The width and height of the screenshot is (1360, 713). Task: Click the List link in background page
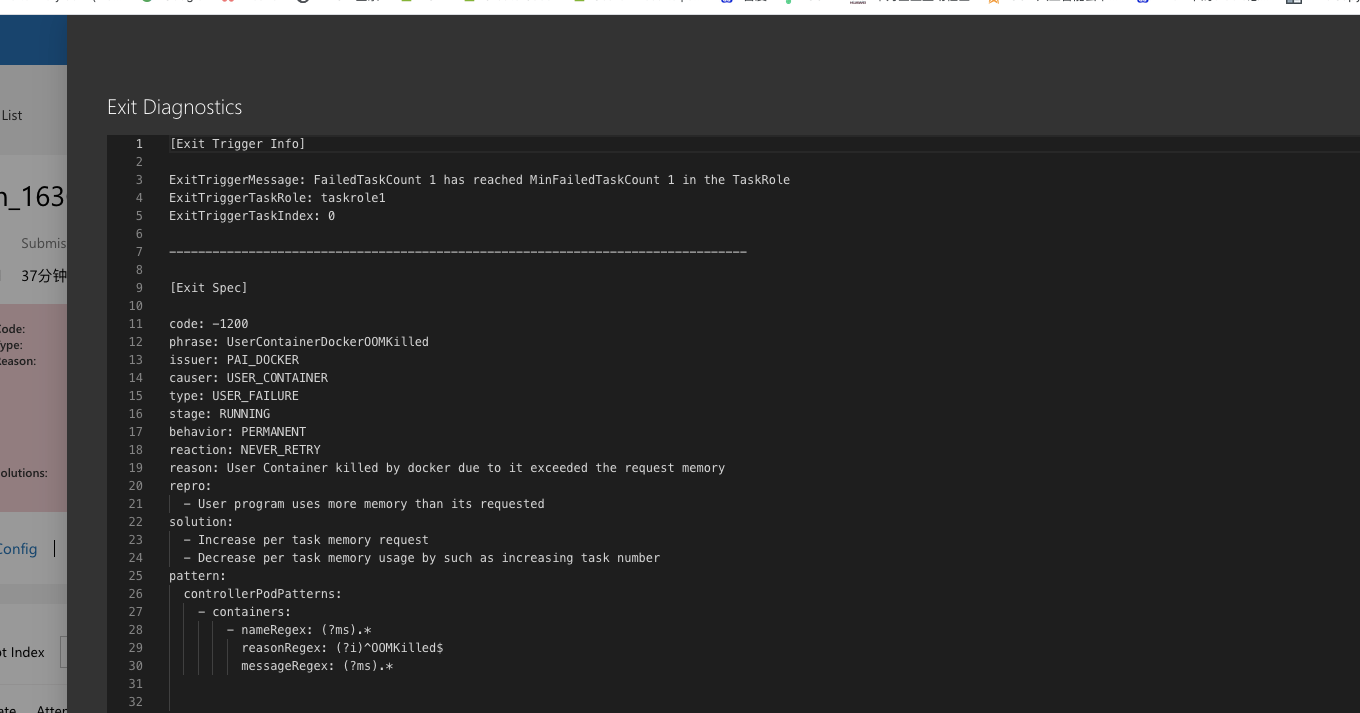(x=11, y=115)
